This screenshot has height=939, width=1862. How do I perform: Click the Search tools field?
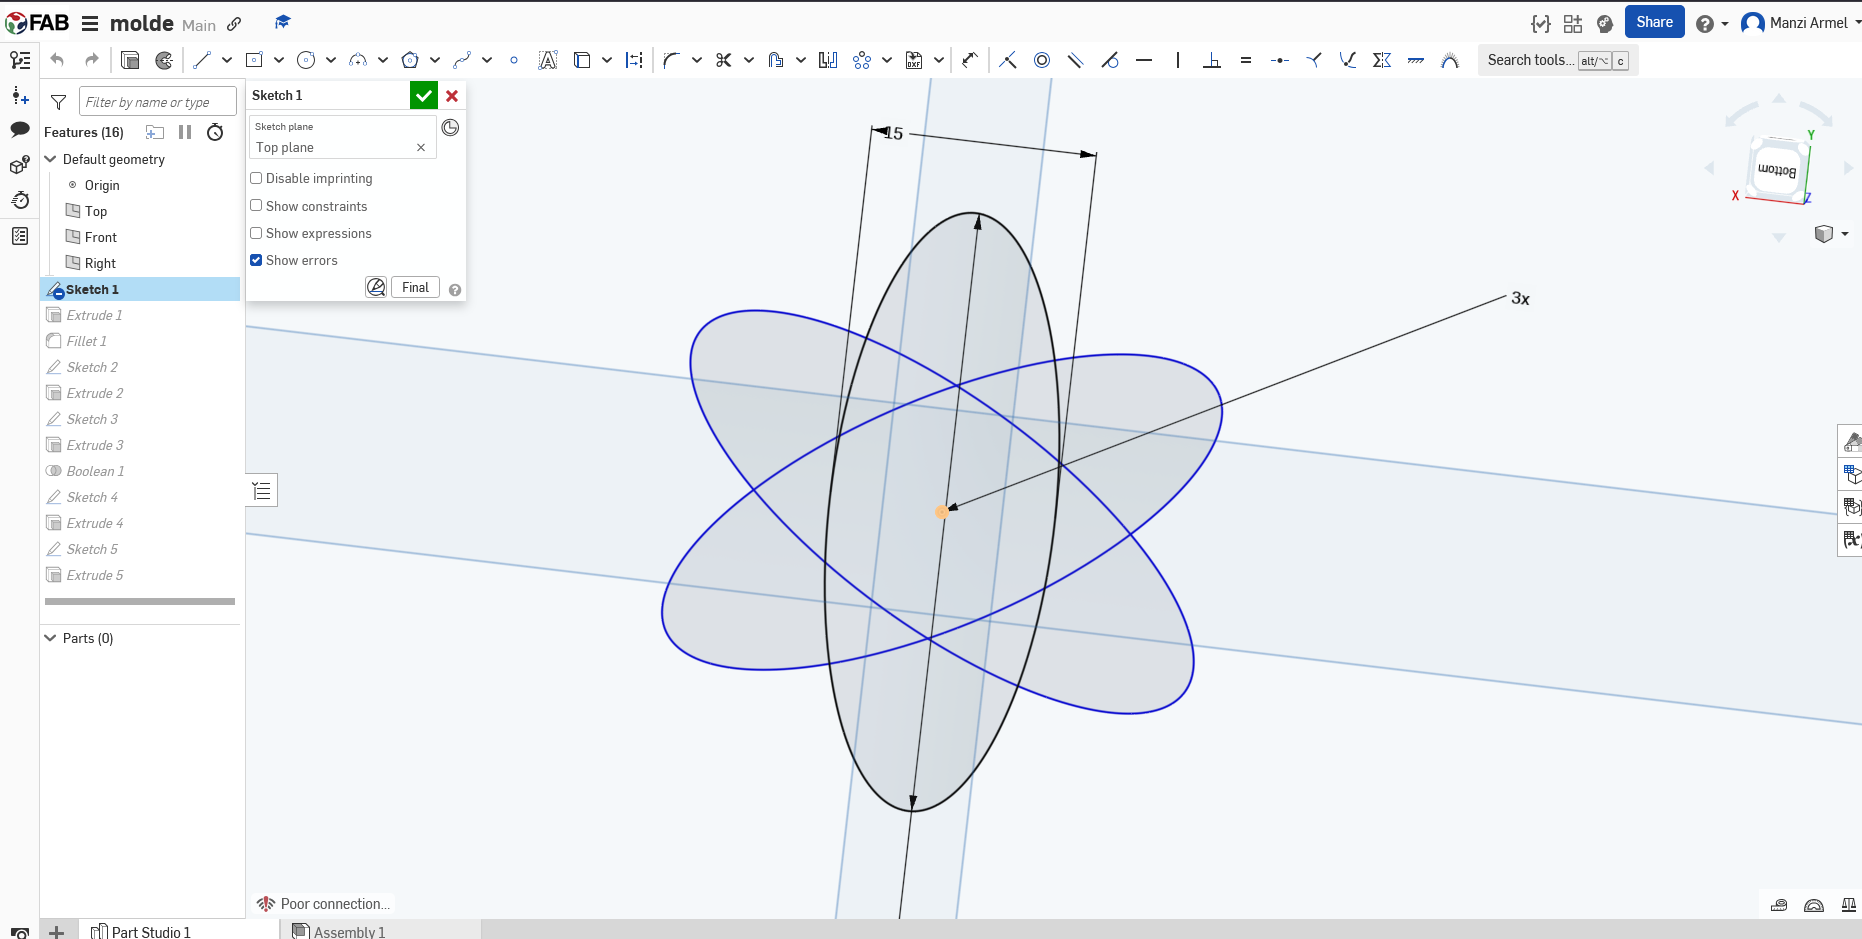coord(1558,60)
